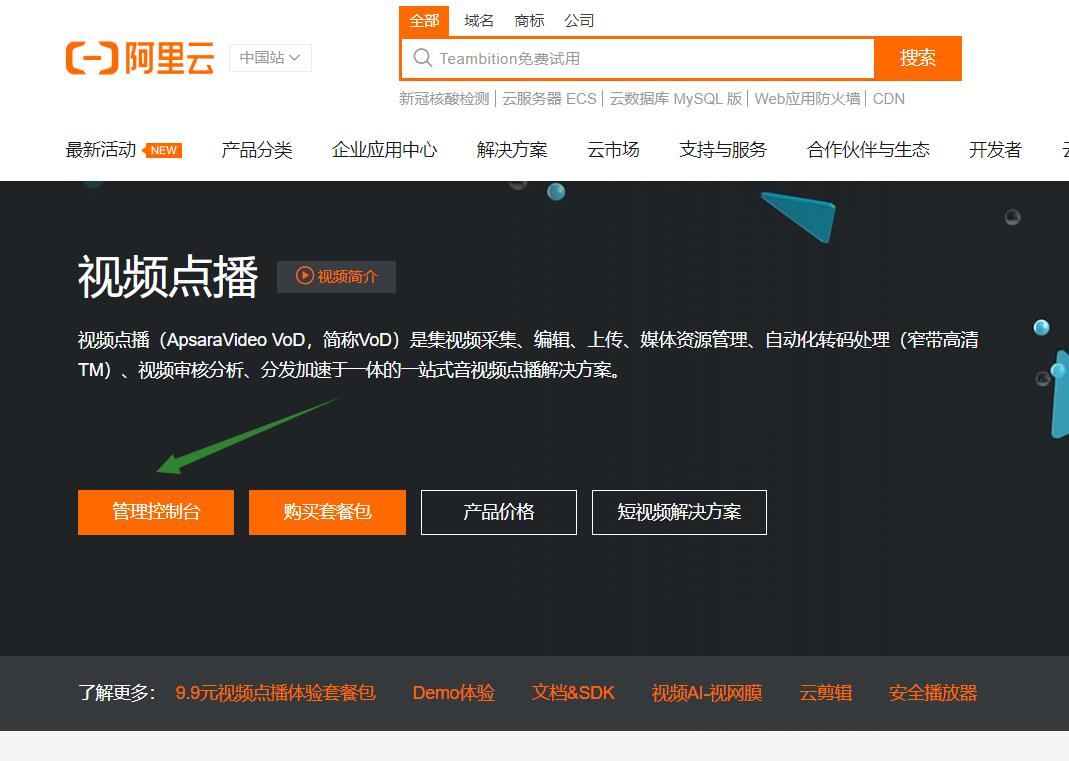Click the 管理控制台 button
Image resolution: width=1069 pixels, height=761 pixels.
156,512
